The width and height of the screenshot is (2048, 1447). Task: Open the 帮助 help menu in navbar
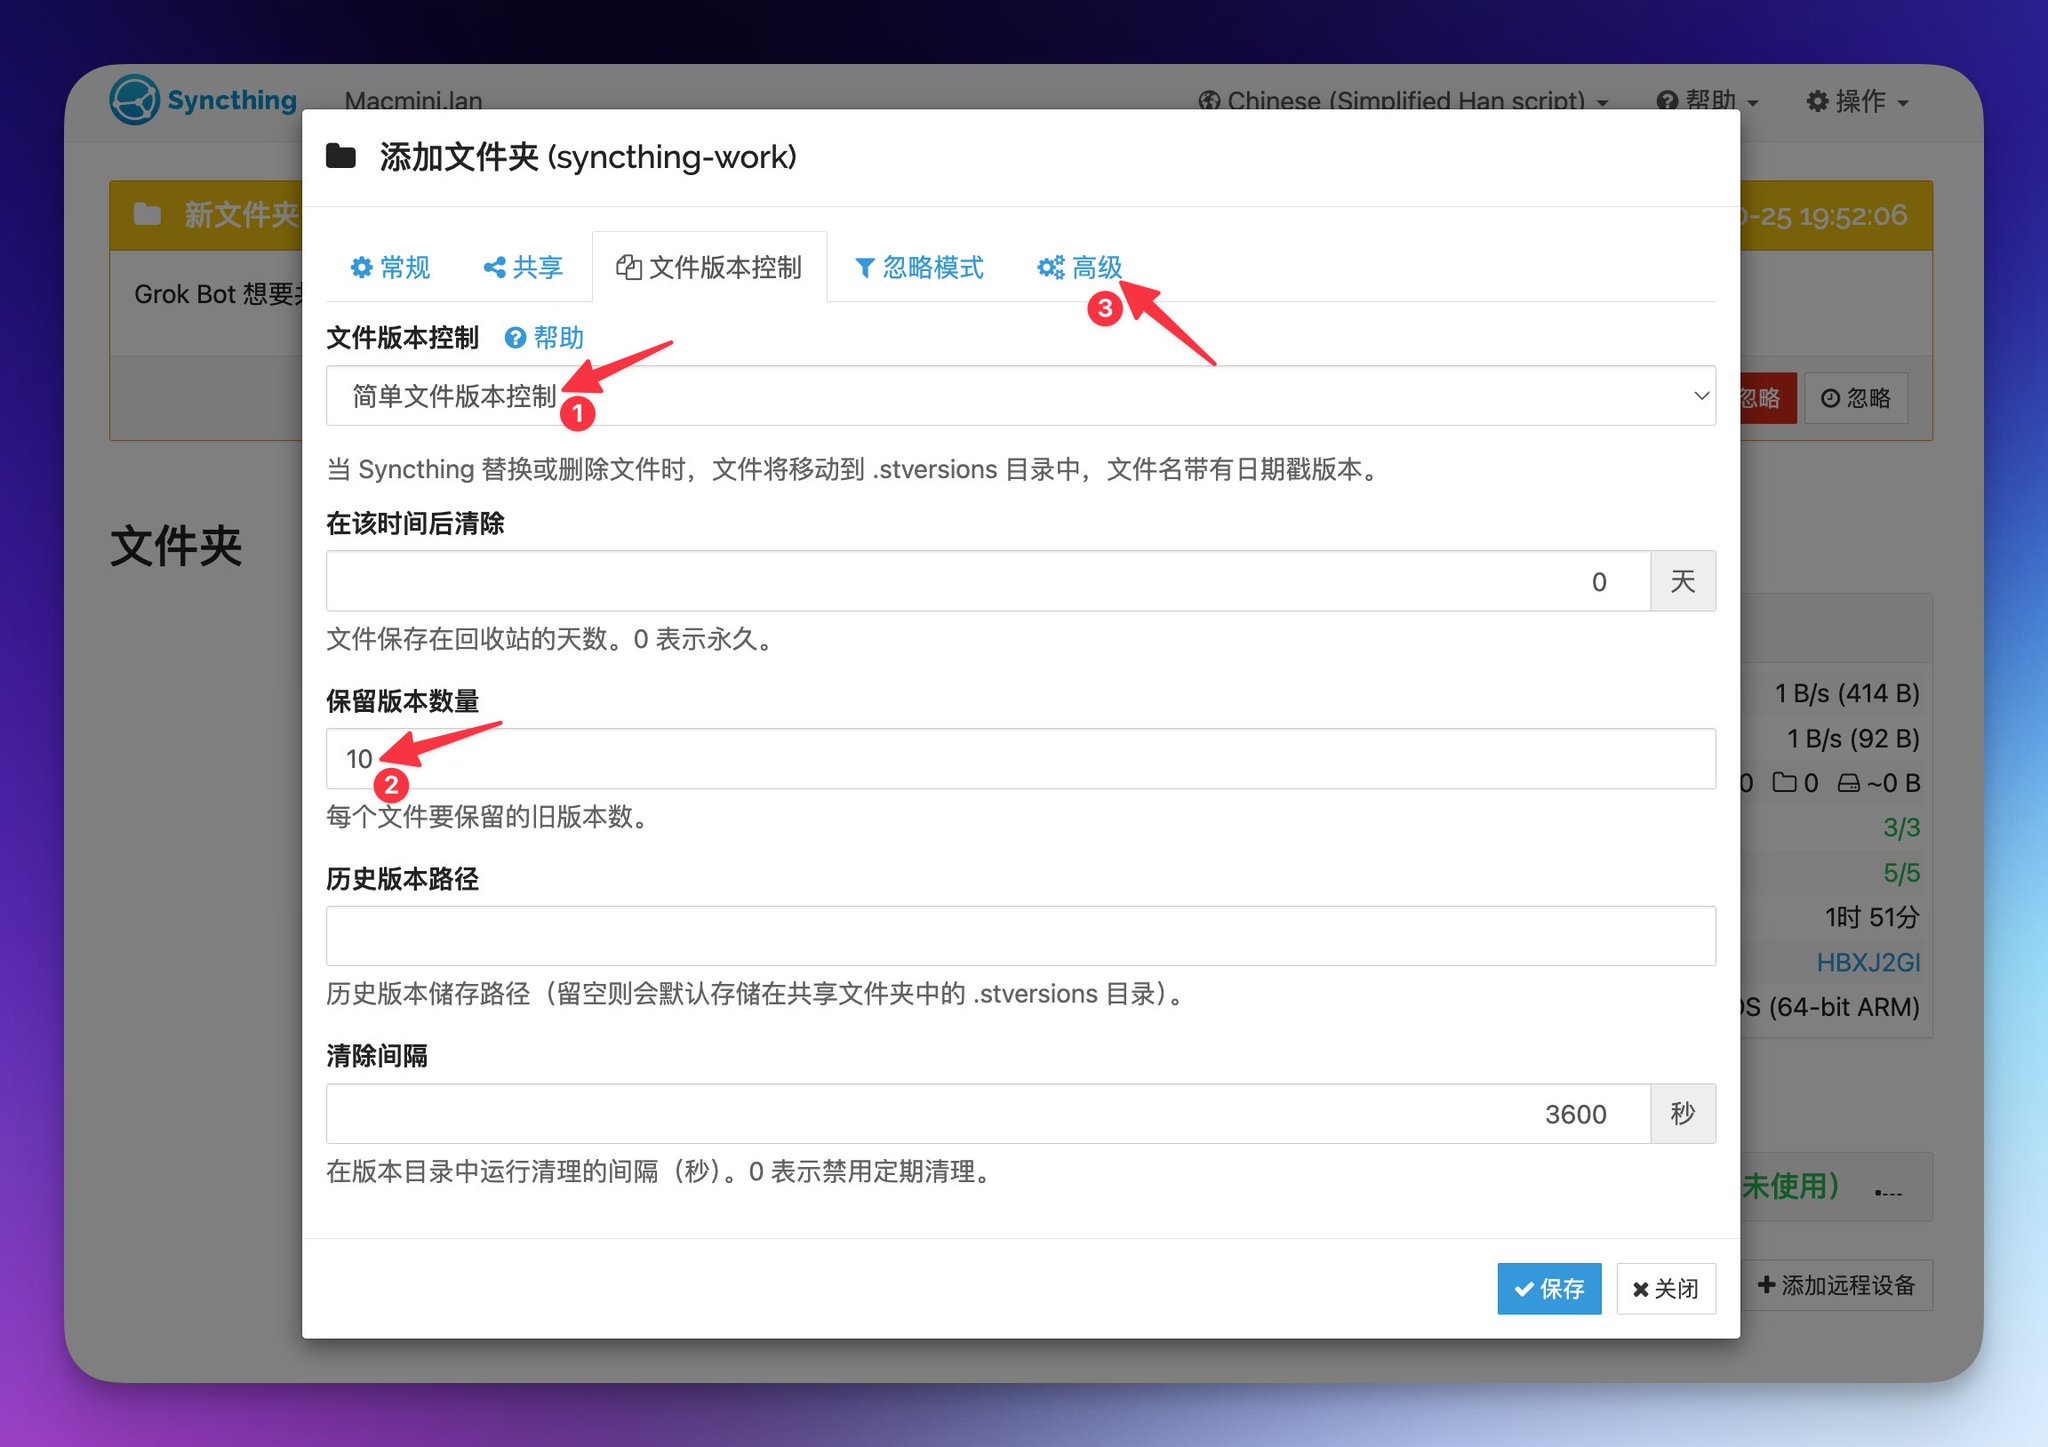tap(1707, 101)
